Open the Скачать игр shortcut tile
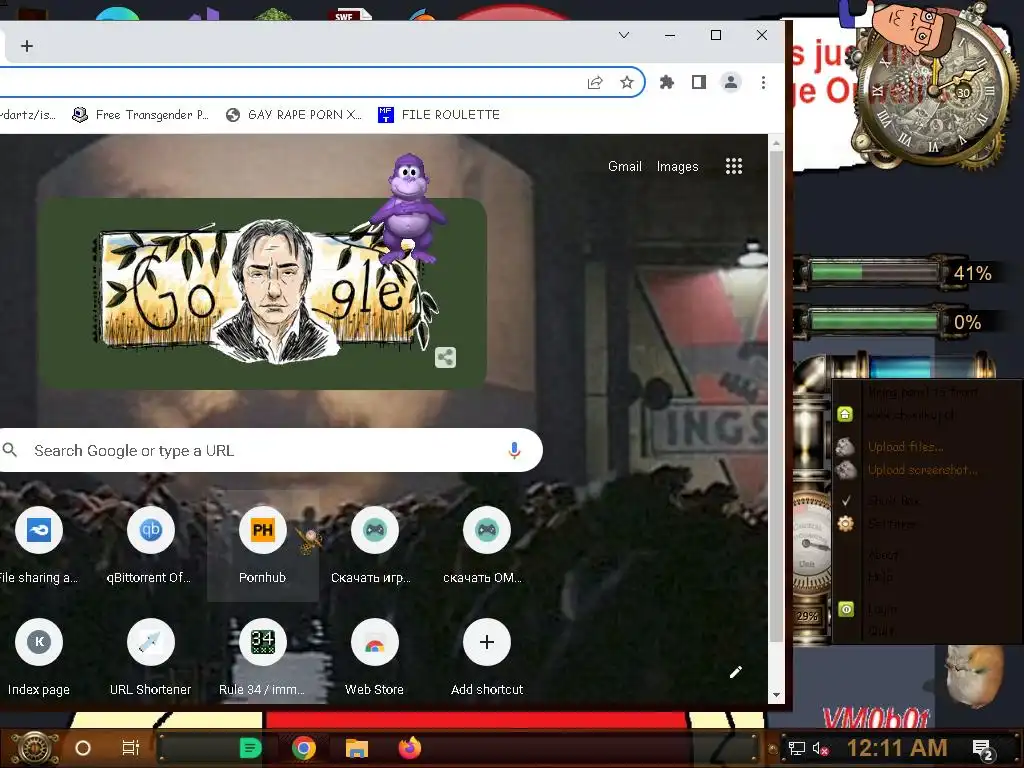 point(374,547)
